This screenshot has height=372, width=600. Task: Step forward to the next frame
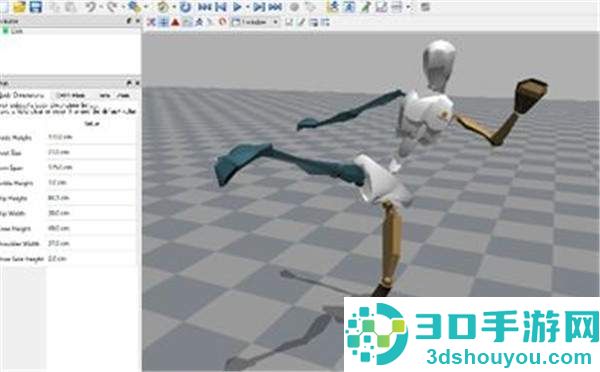pyautogui.click(x=259, y=7)
